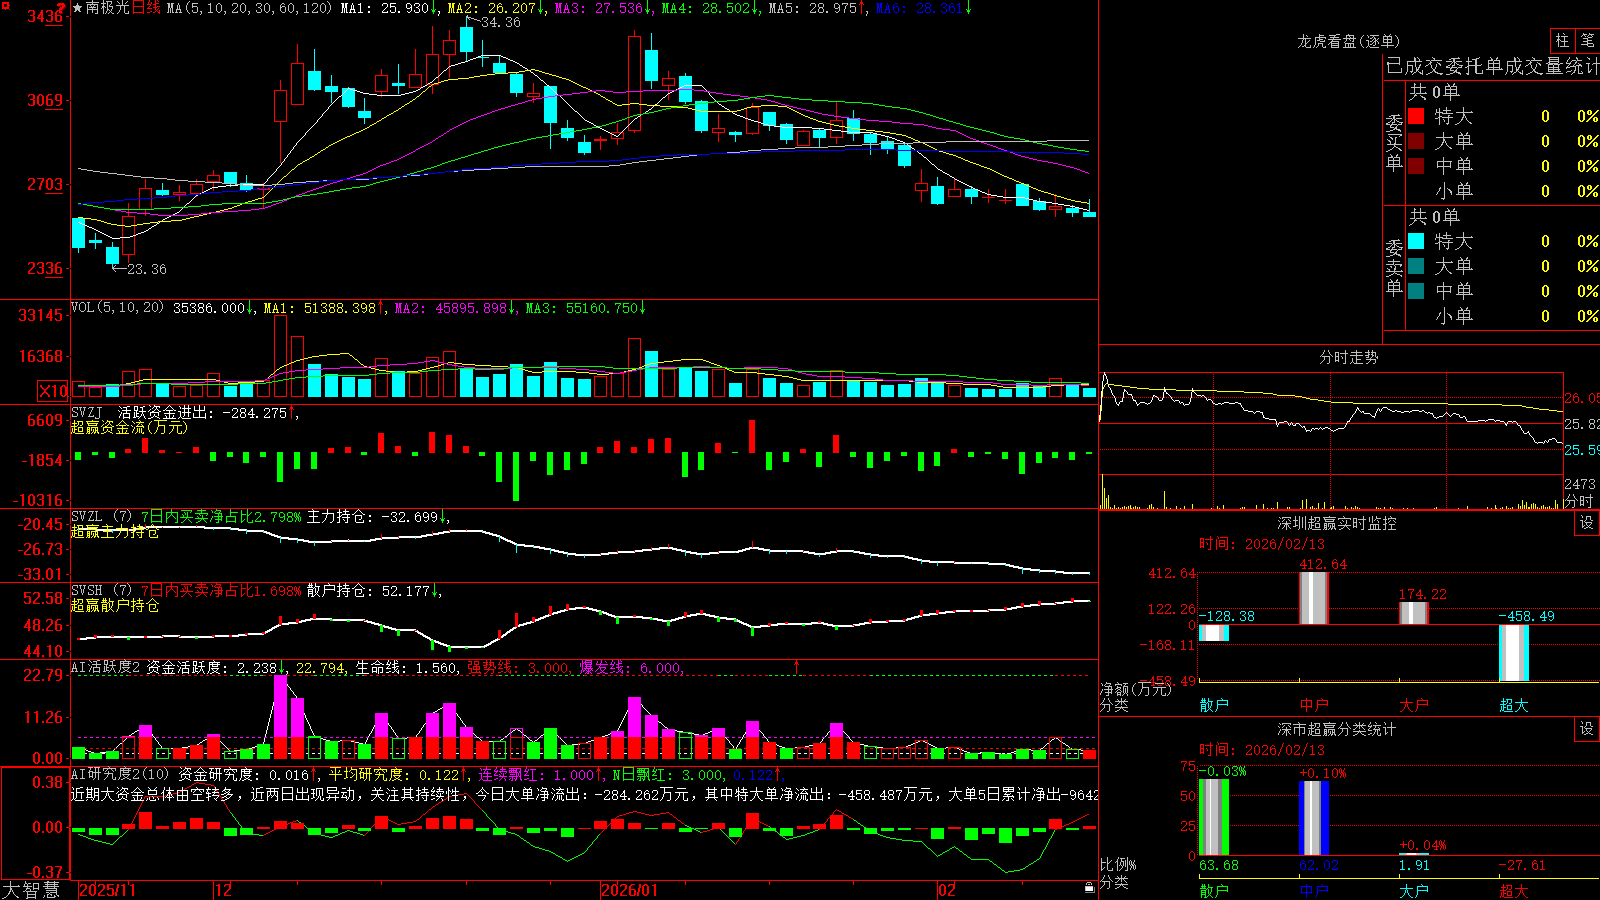Click the MA(5,10,20,30,60,120) indicator label
Image resolution: width=1600 pixels, height=900 pixels.
(249, 8)
